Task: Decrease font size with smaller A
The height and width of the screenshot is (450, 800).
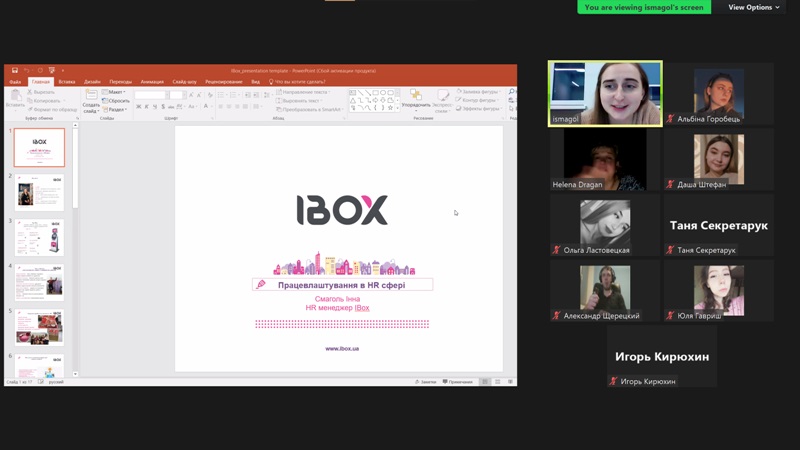Action: coord(199,95)
